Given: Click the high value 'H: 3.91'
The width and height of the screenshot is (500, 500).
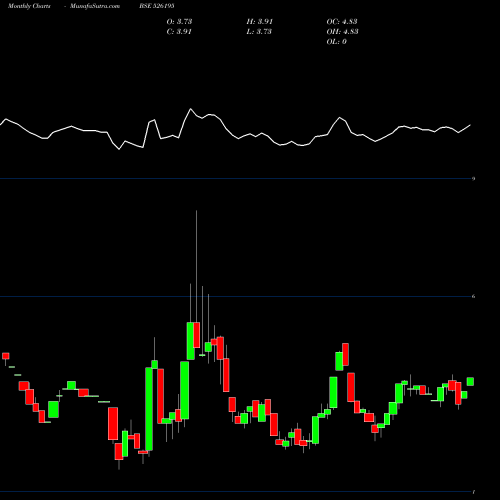Looking at the screenshot, I should (260, 21).
